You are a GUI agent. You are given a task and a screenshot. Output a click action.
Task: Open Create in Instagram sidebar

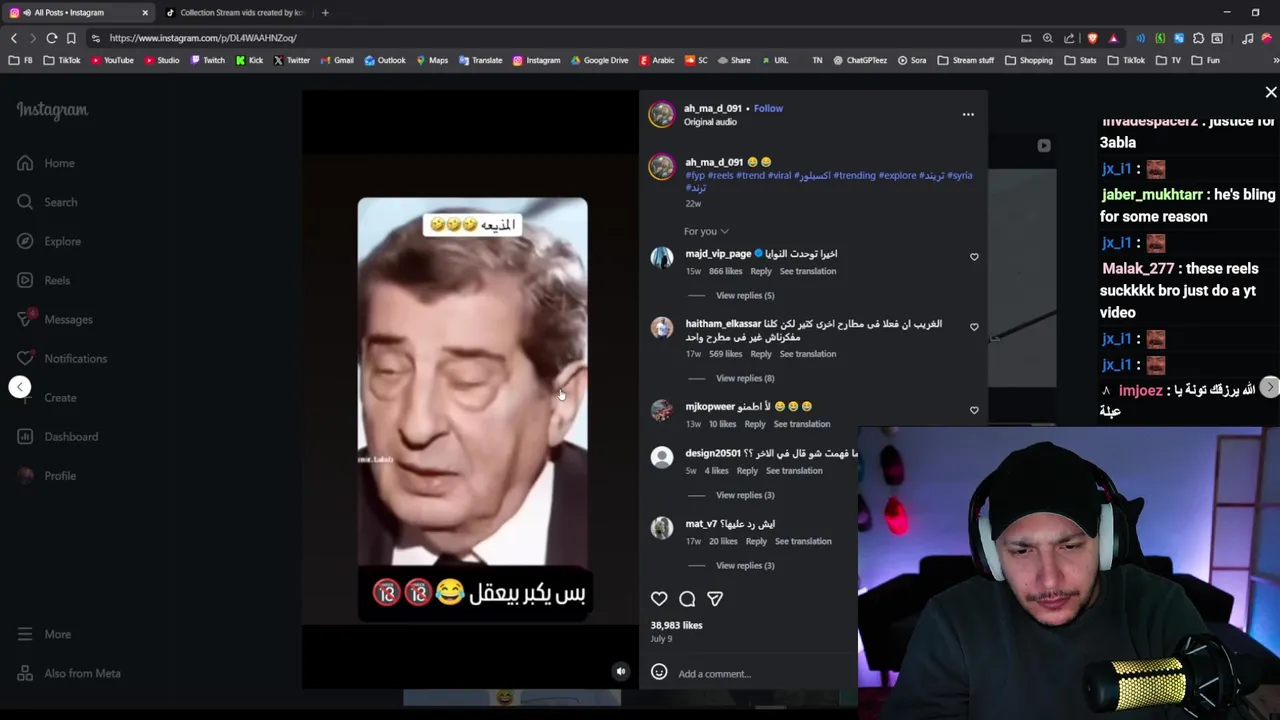pyautogui.click(x=47, y=397)
